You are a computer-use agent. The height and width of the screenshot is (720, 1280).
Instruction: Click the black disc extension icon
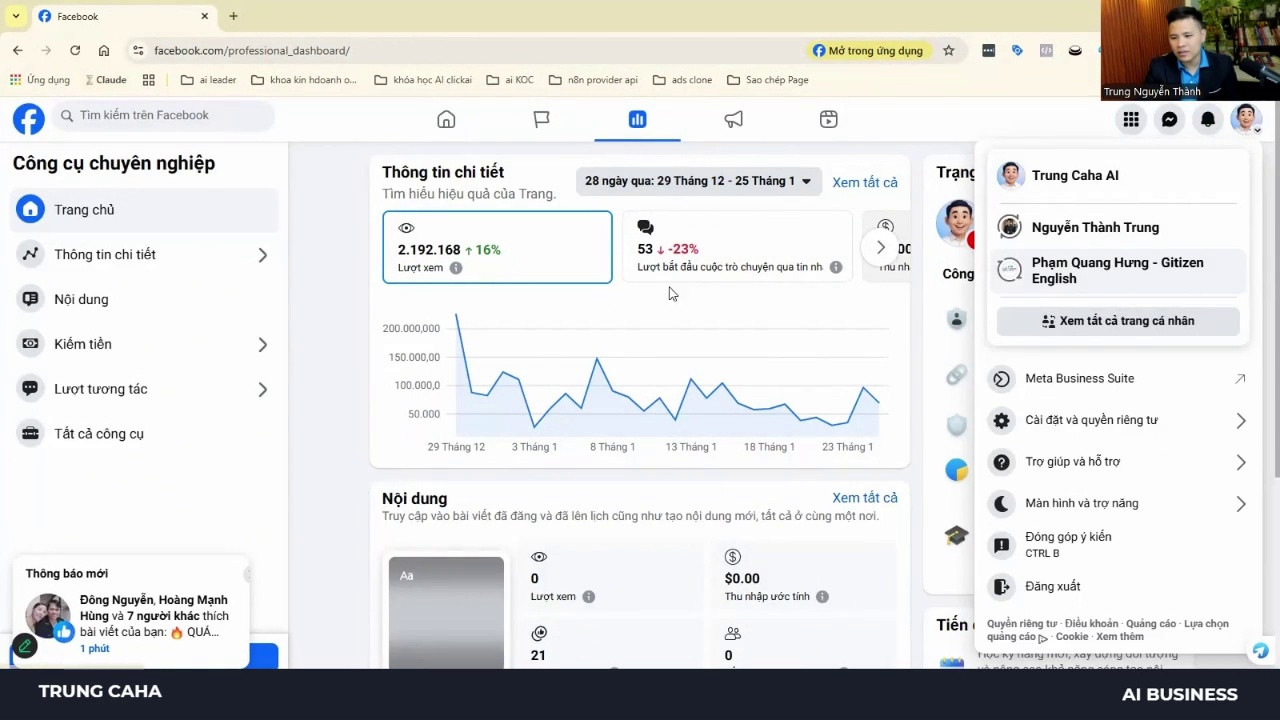1075,50
